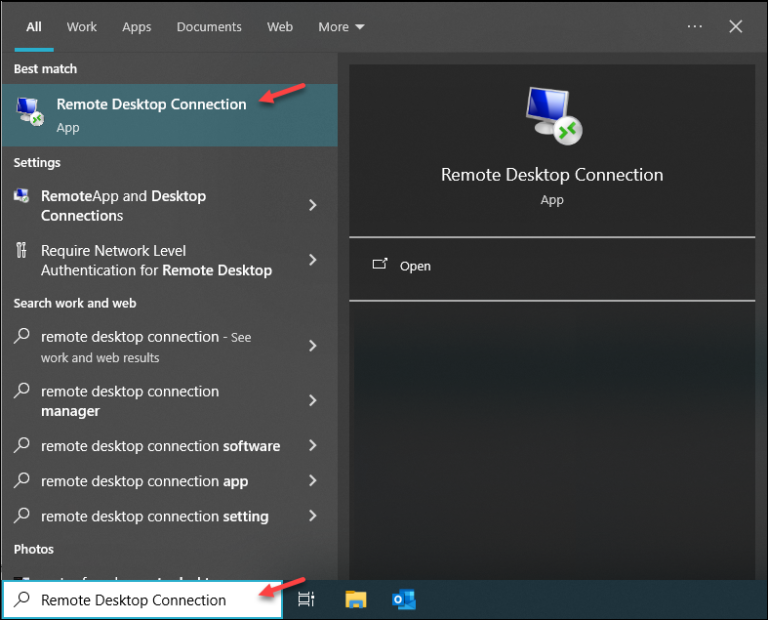The height and width of the screenshot is (620, 768).
Task: Click search icon beside 'connection setting' suggestion
Action: [x=22, y=515]
